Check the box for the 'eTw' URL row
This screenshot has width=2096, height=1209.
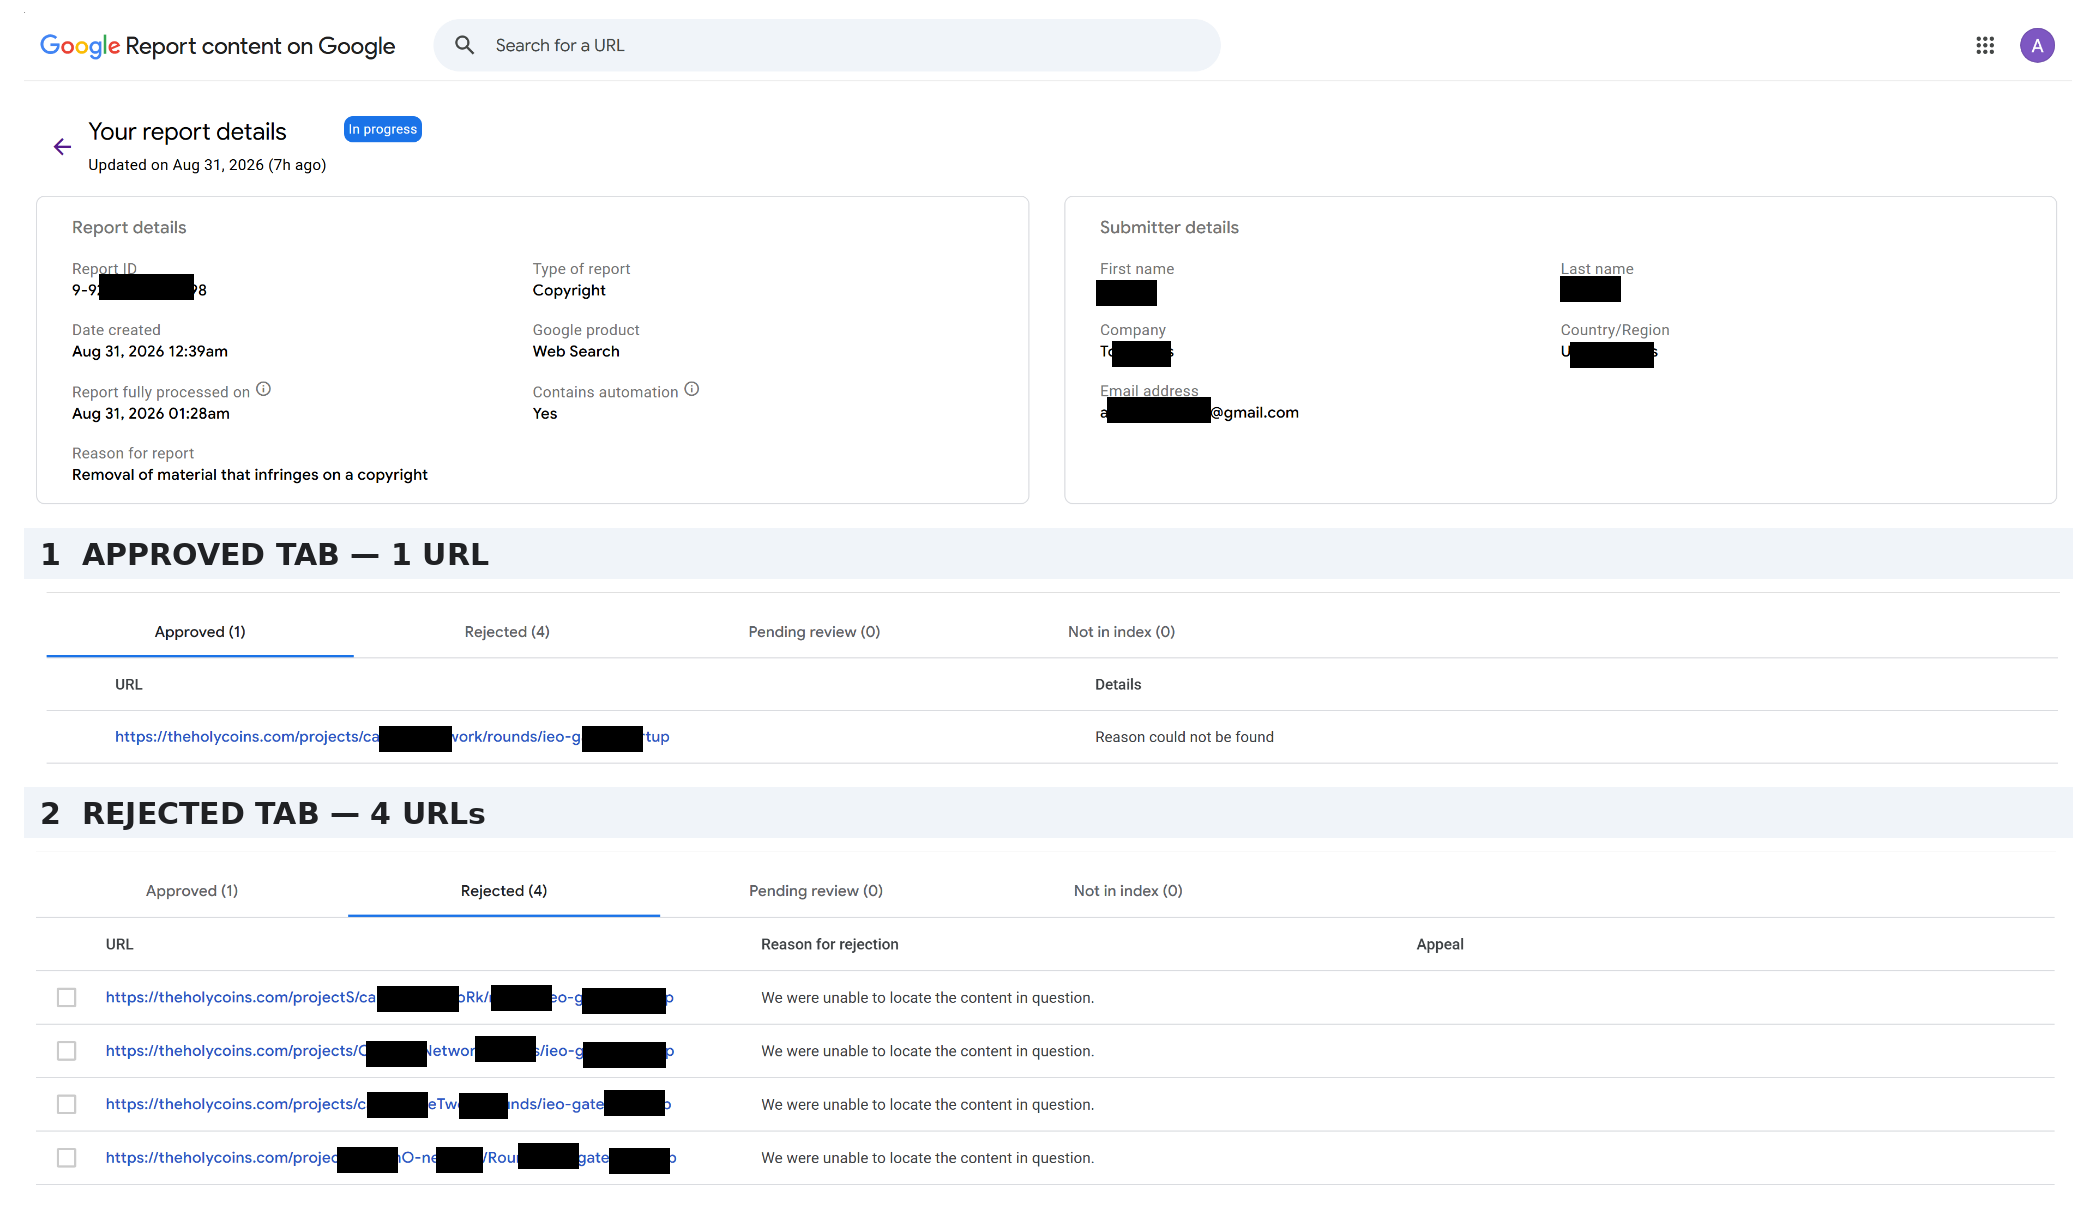[67, 1104]
